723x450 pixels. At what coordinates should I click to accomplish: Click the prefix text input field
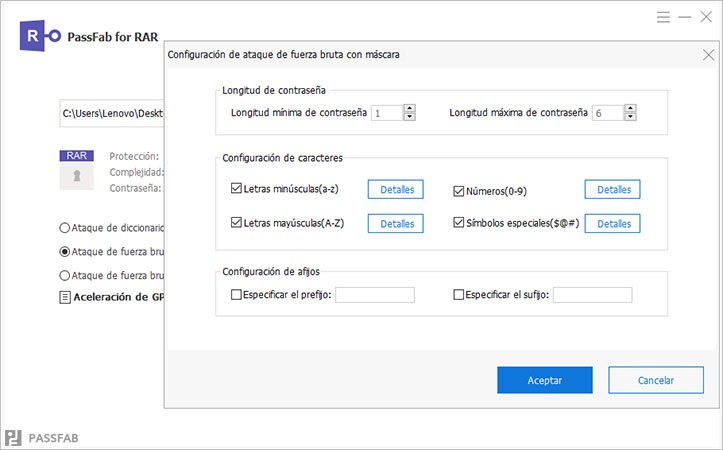[x=375, y=295]
